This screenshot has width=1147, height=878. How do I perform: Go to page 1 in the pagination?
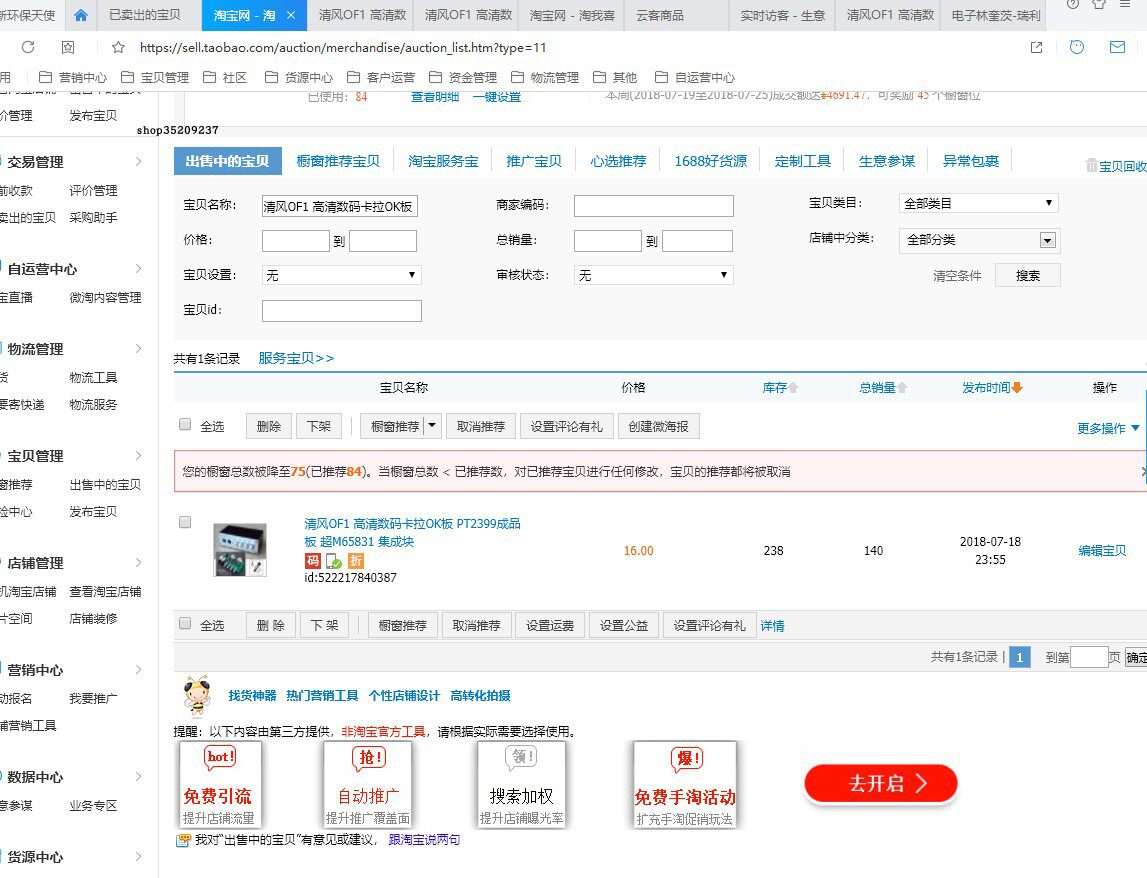click(1020, 657)
